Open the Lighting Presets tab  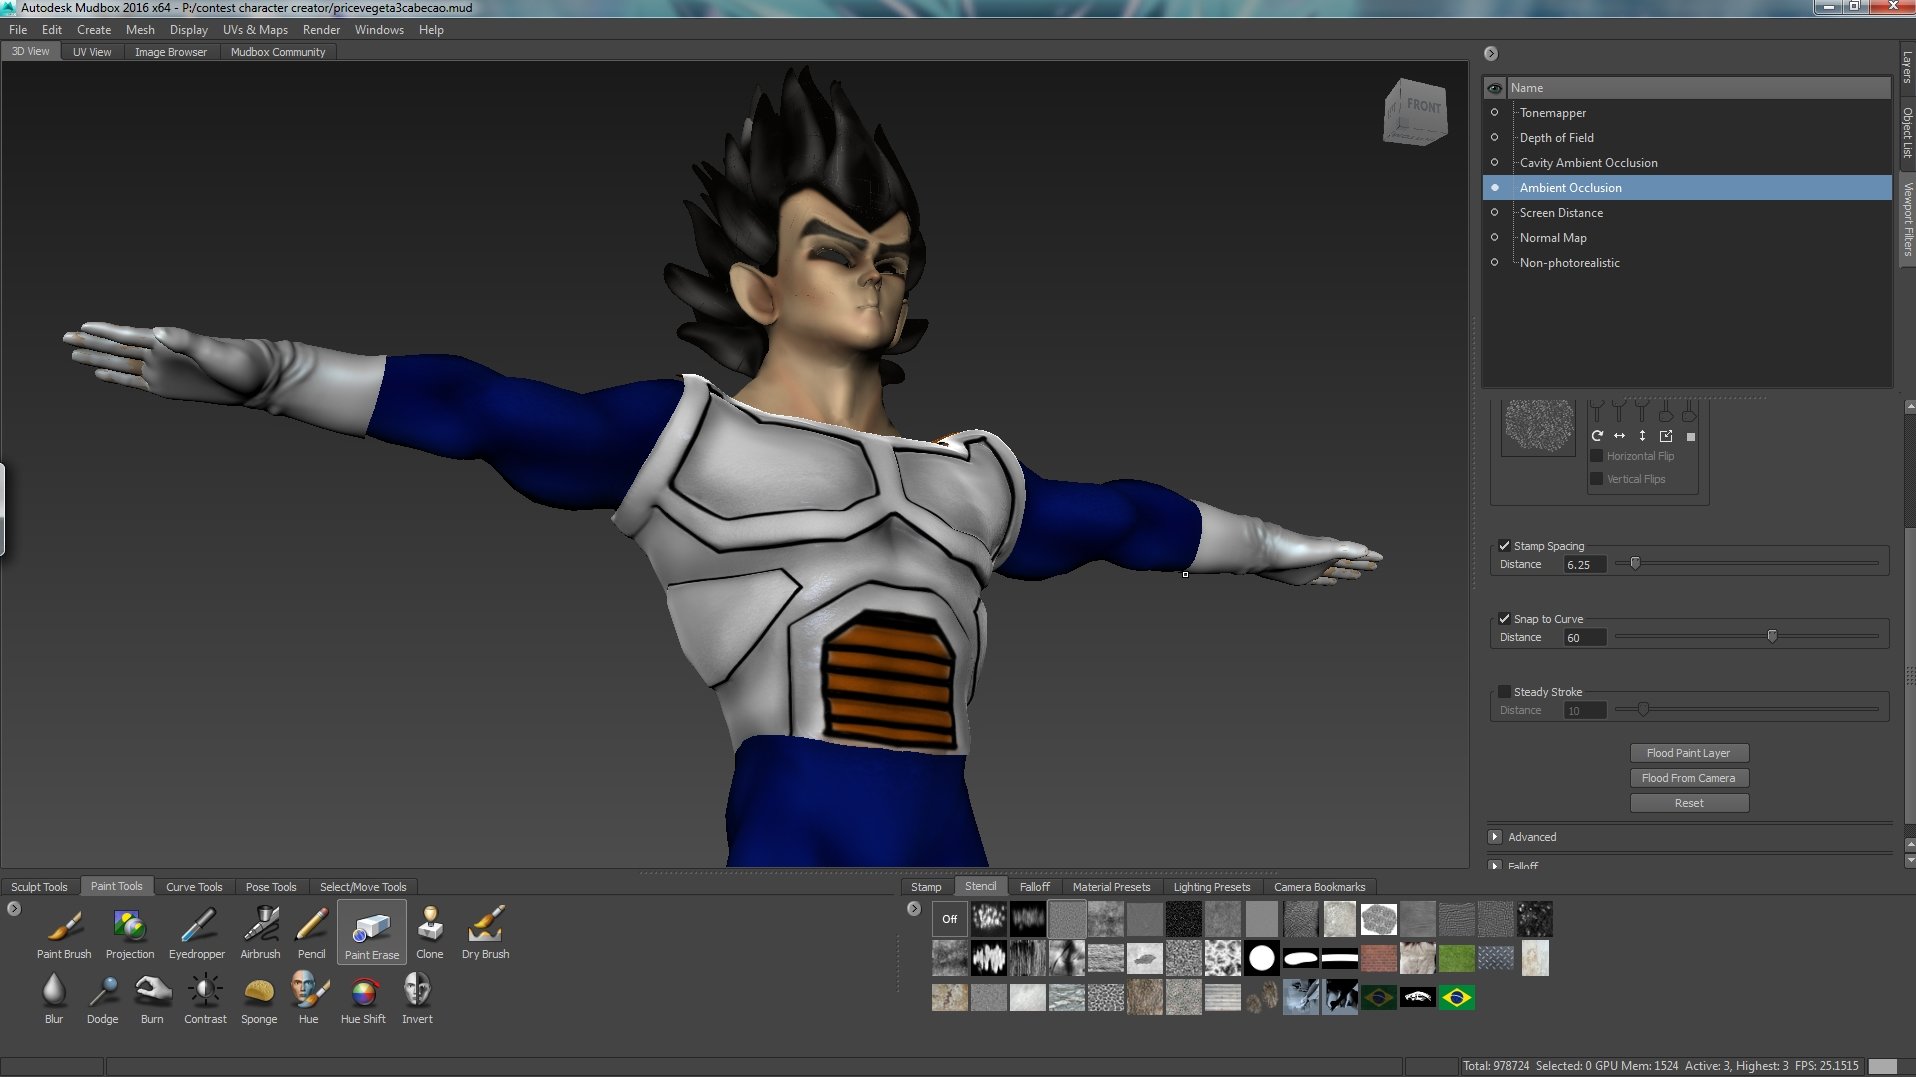pos(1212,887)
